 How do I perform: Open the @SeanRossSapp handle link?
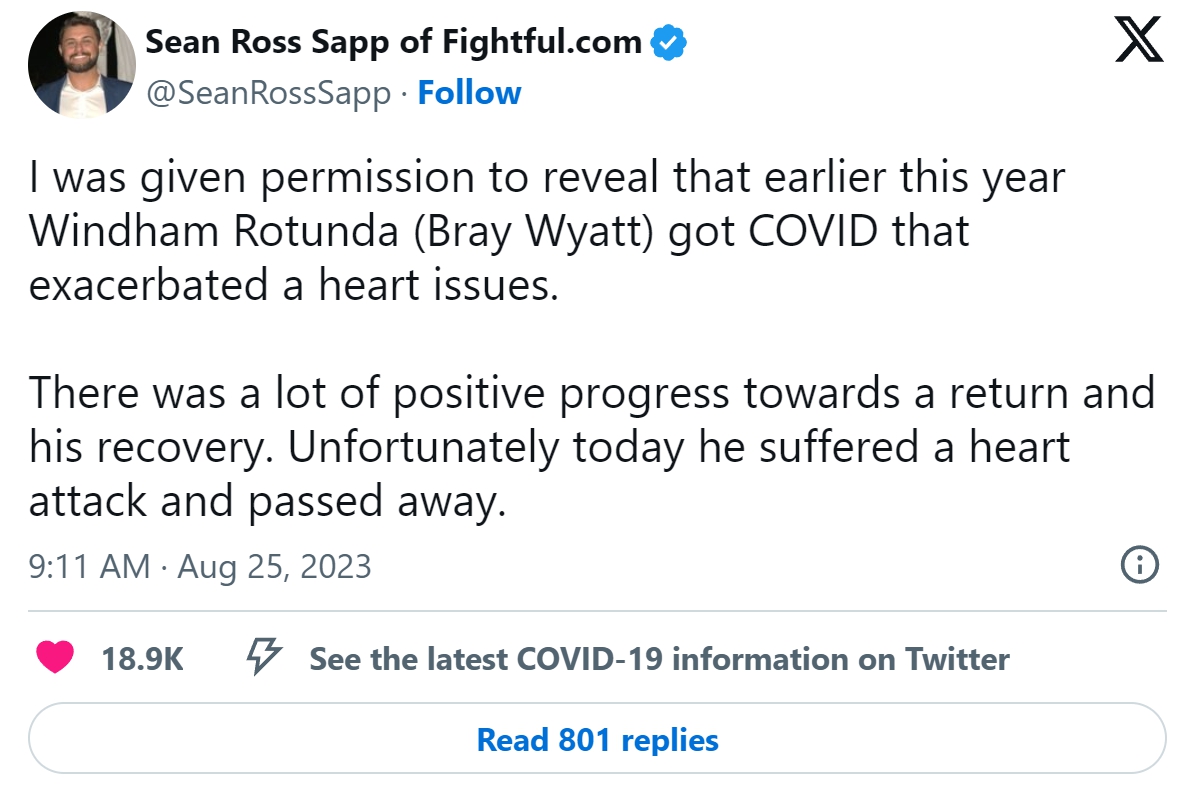[269, 93]
